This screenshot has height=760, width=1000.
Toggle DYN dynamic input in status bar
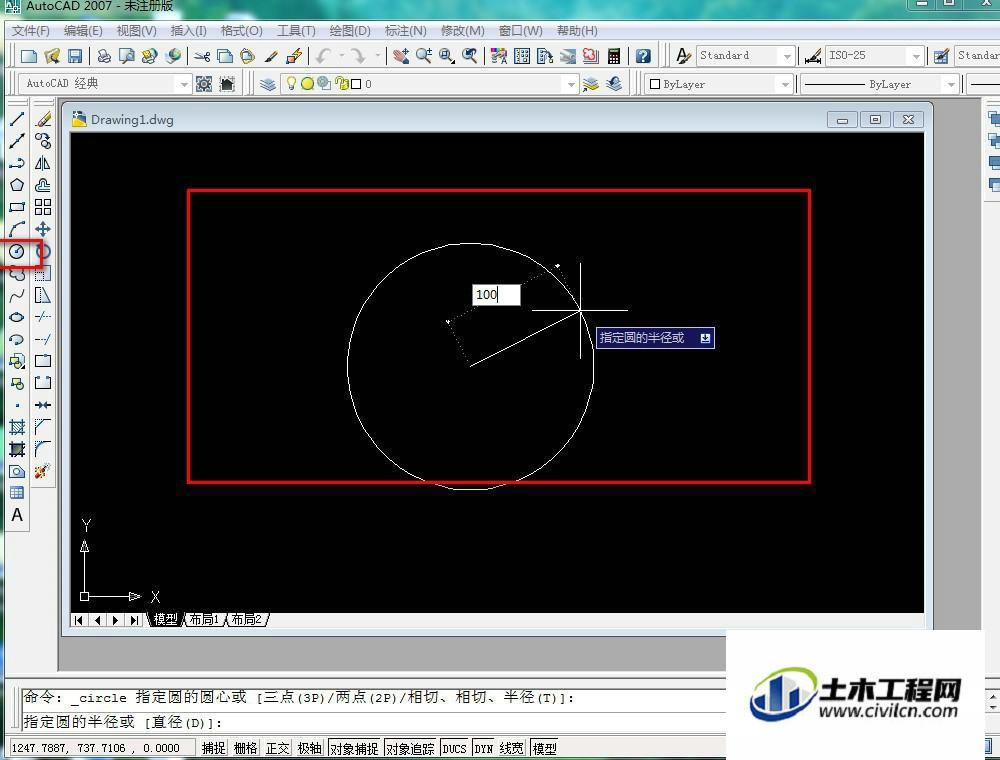[x=483, y=748]
